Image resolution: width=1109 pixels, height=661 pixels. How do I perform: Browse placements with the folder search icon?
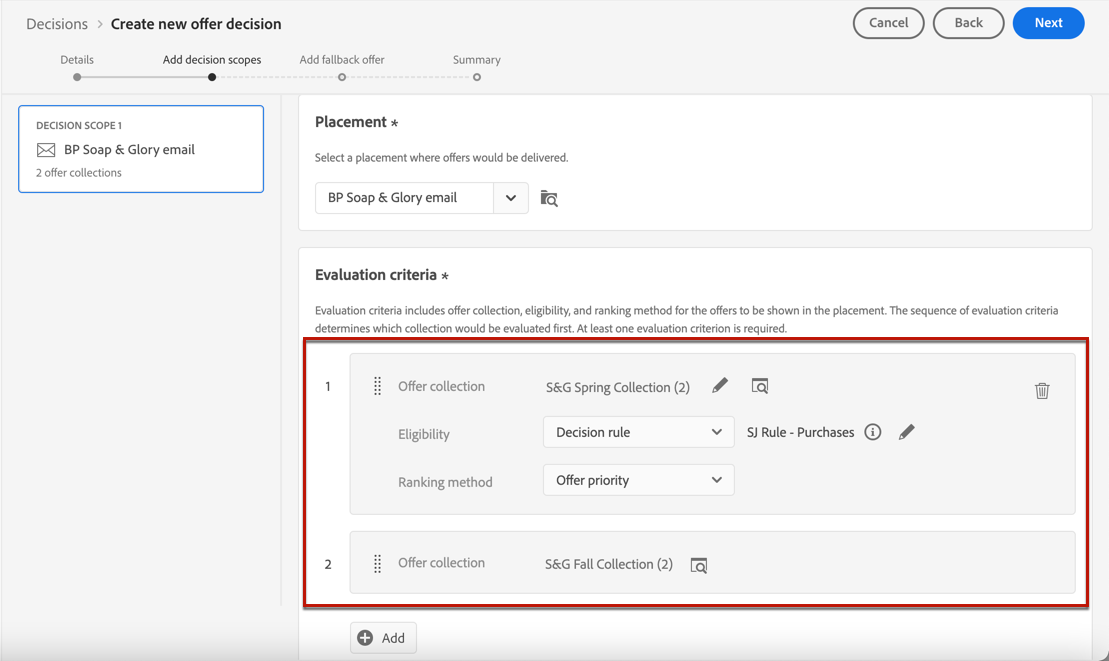coord(549,199)
